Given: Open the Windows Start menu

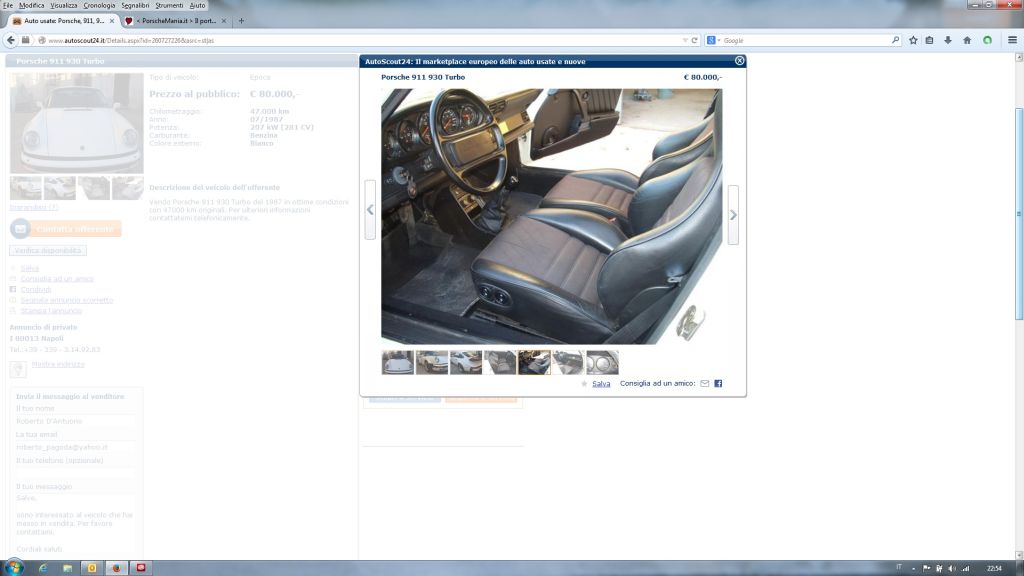Looking at the screenshot, I should tap(14, 568).
